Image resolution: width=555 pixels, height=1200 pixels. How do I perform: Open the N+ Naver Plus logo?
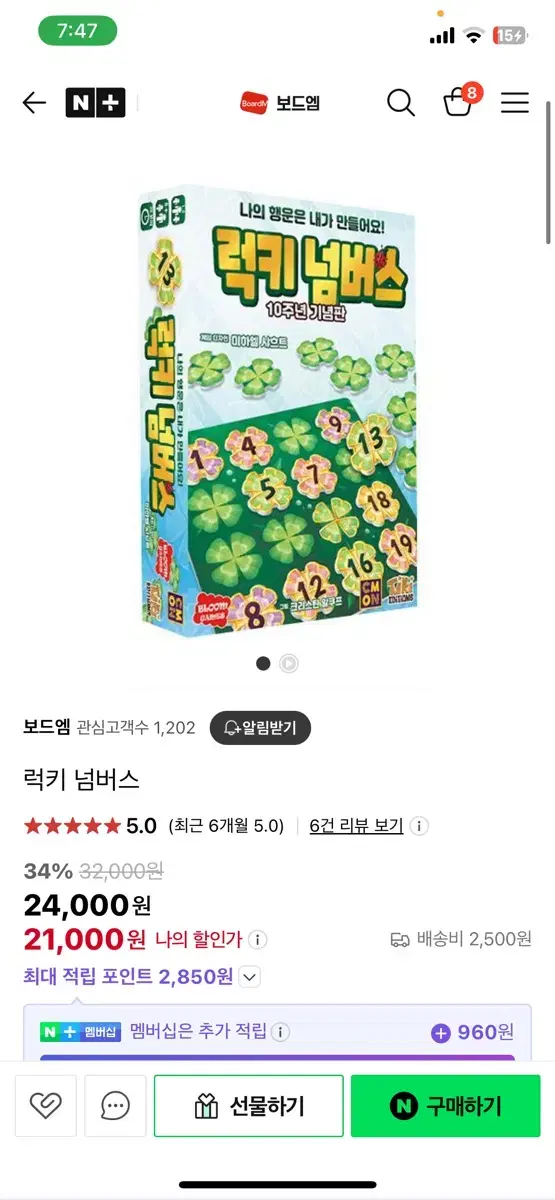95,102
